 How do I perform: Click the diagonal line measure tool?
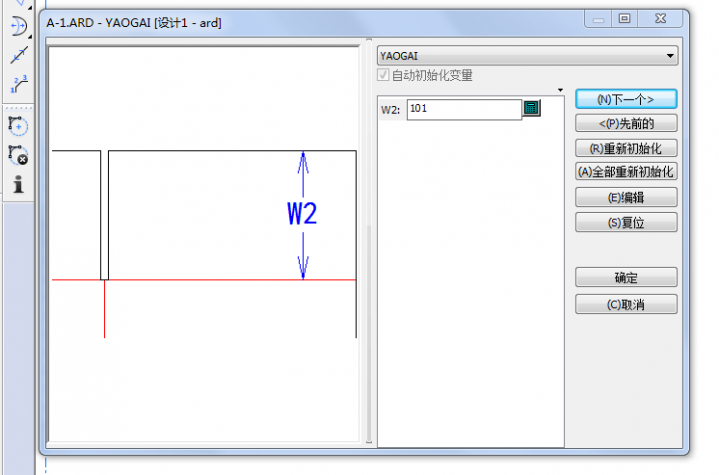[18, 55]
